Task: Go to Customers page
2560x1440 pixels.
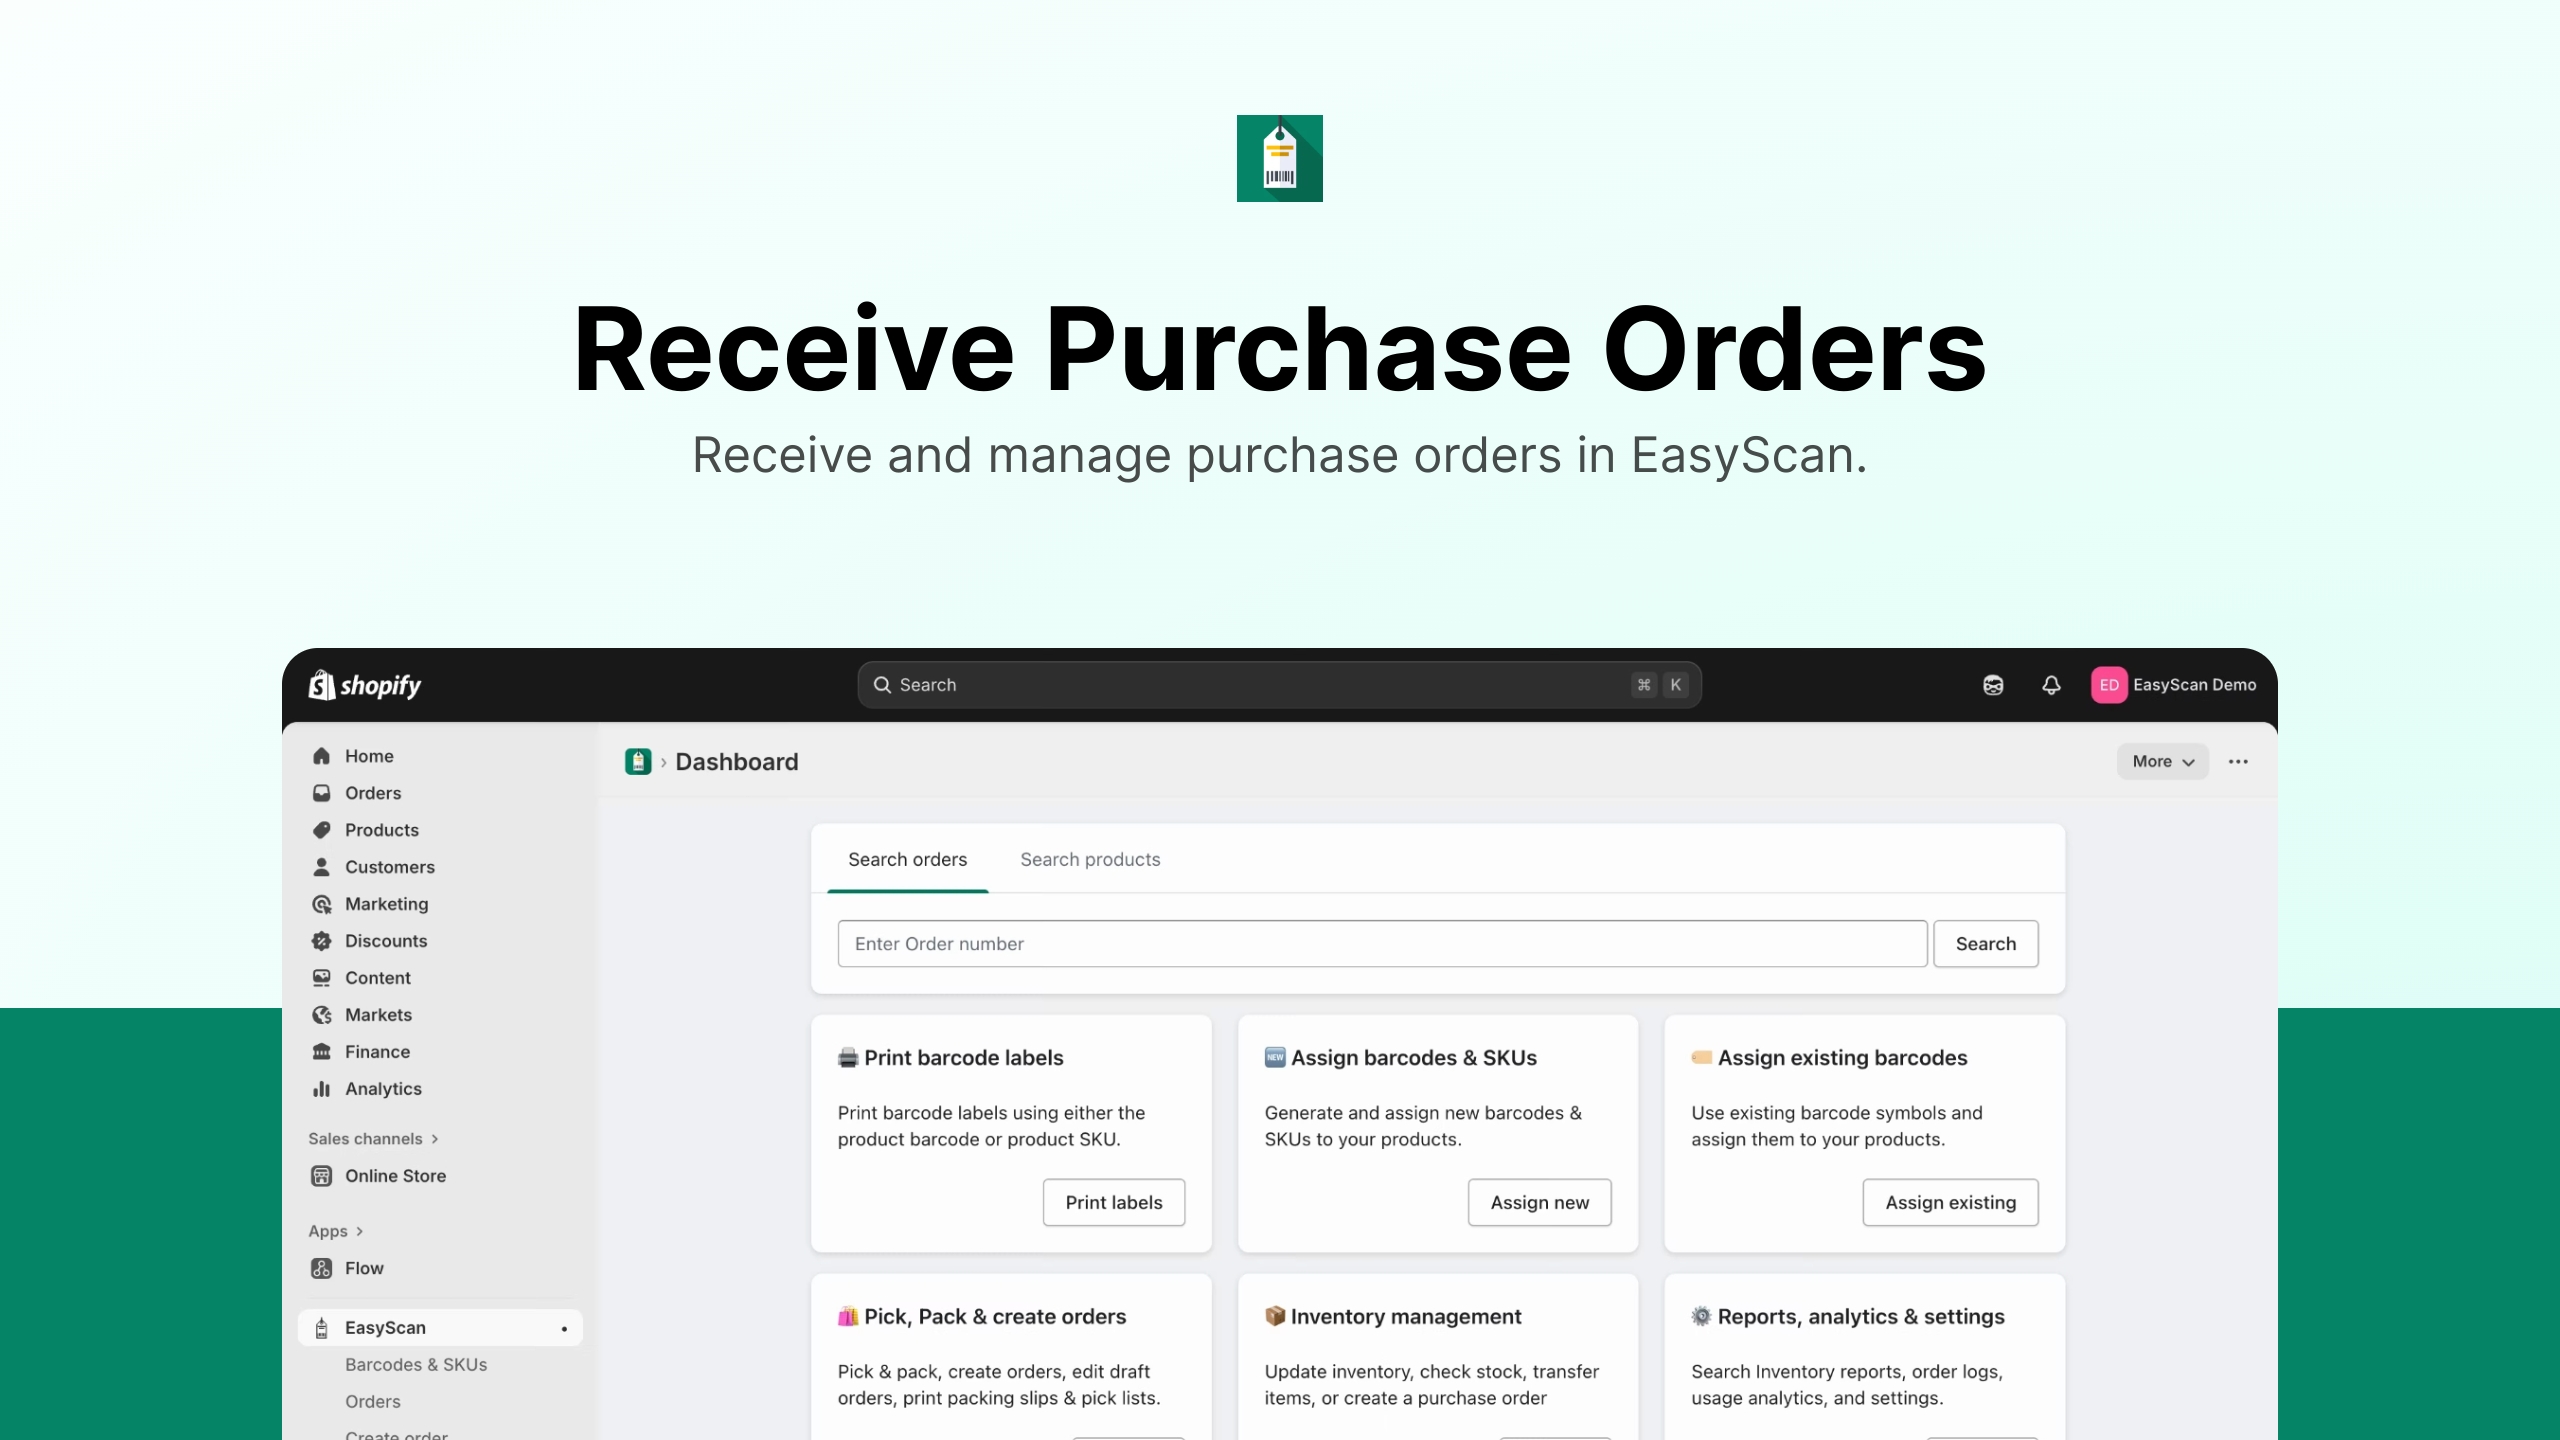Action: pos(390,867)
